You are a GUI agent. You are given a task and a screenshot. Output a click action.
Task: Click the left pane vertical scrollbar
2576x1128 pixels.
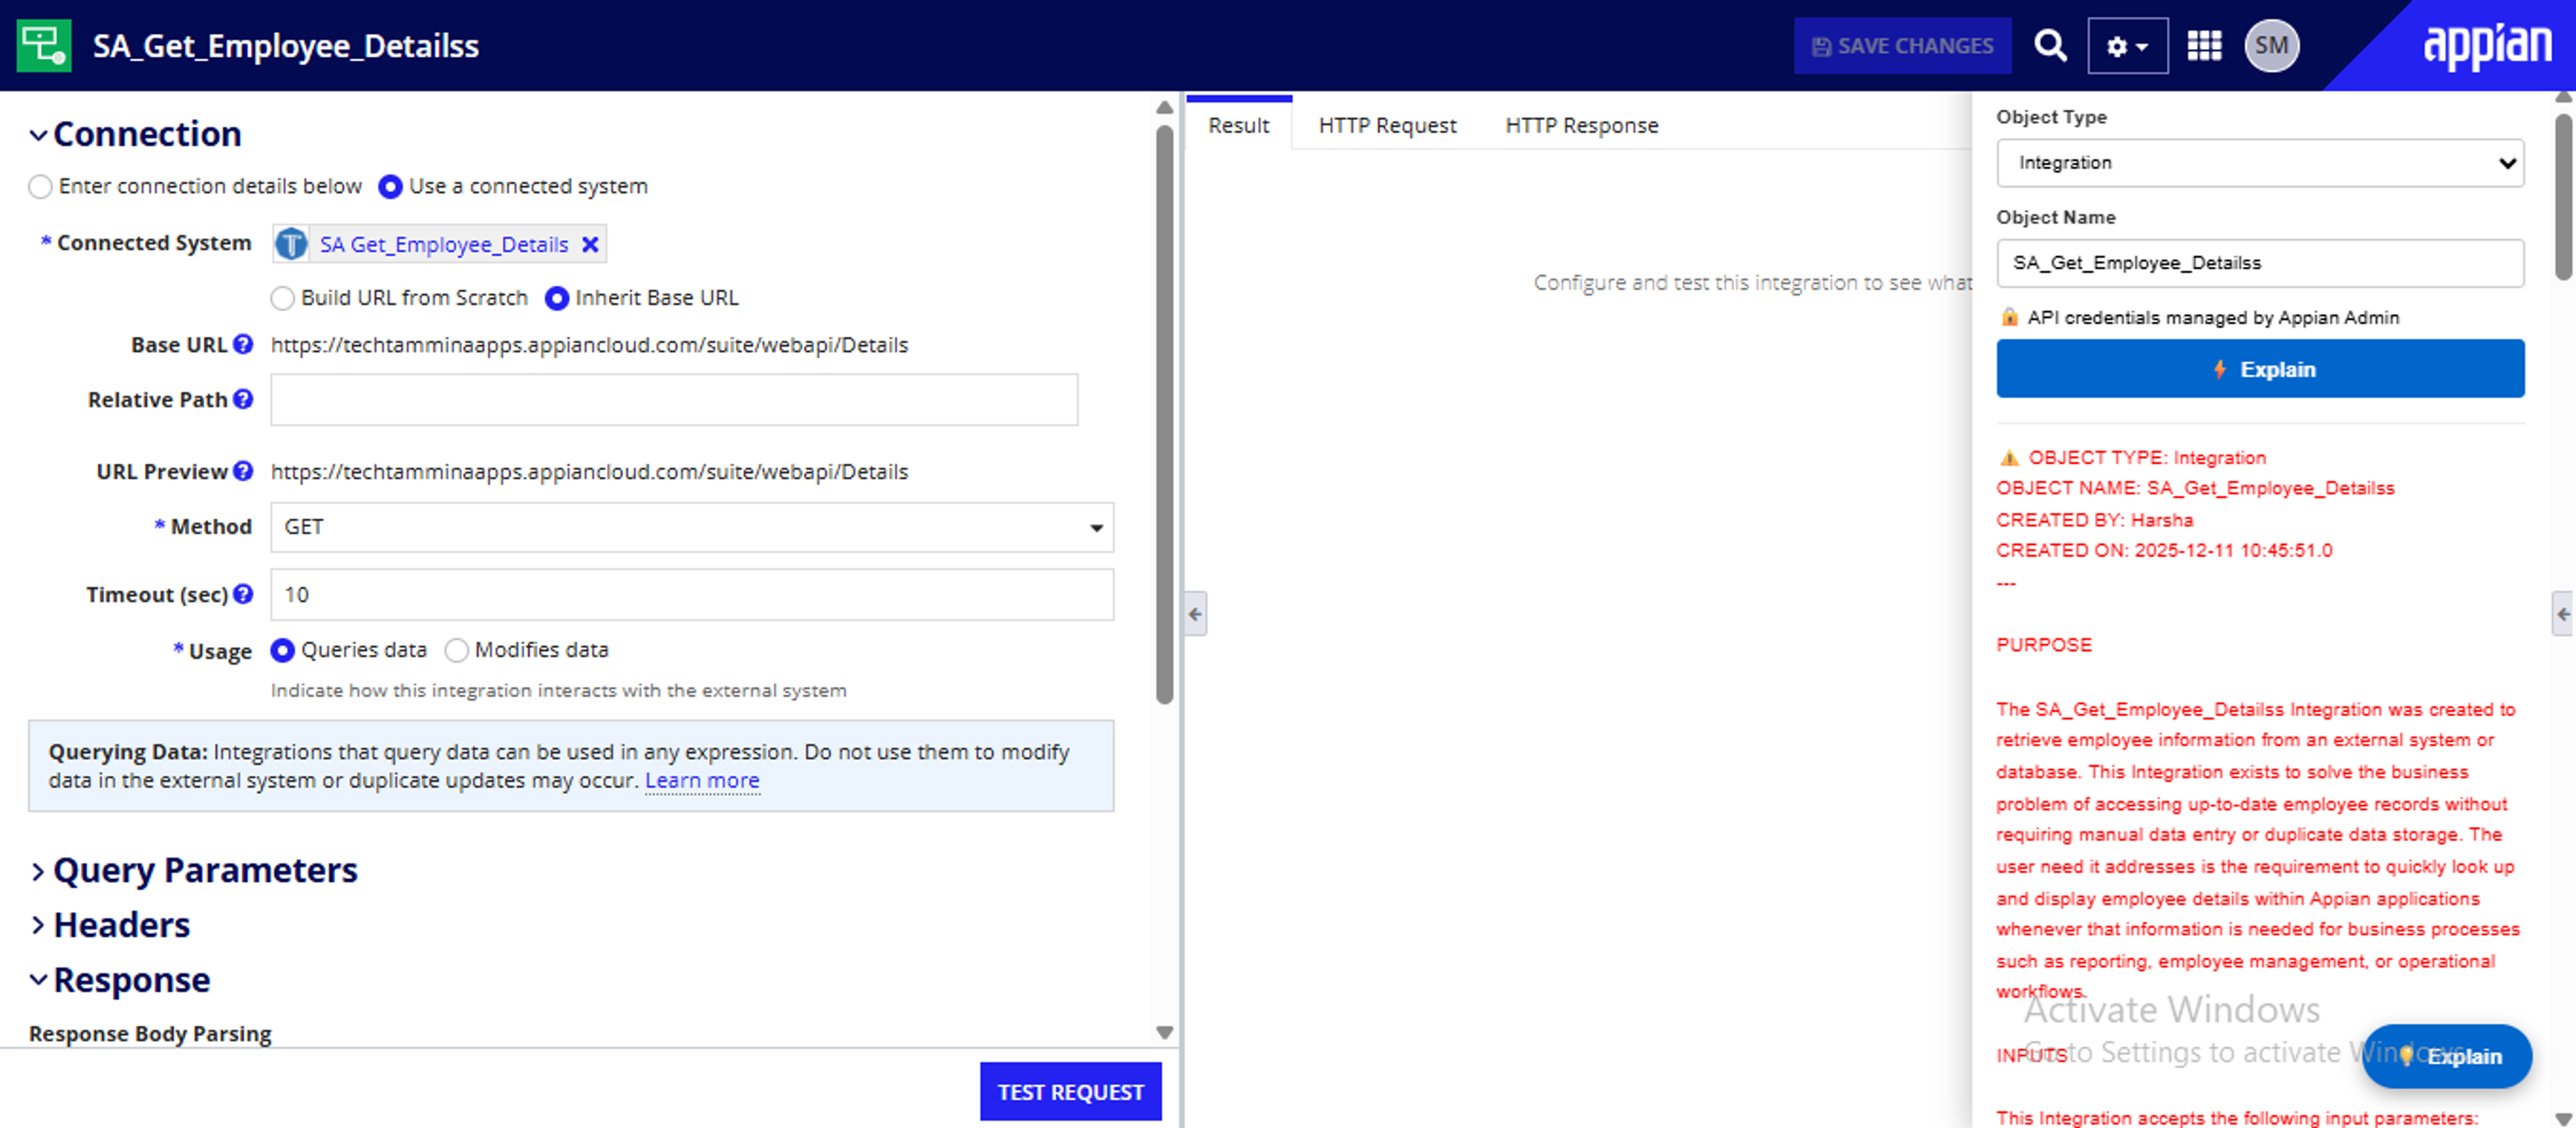1164,415
